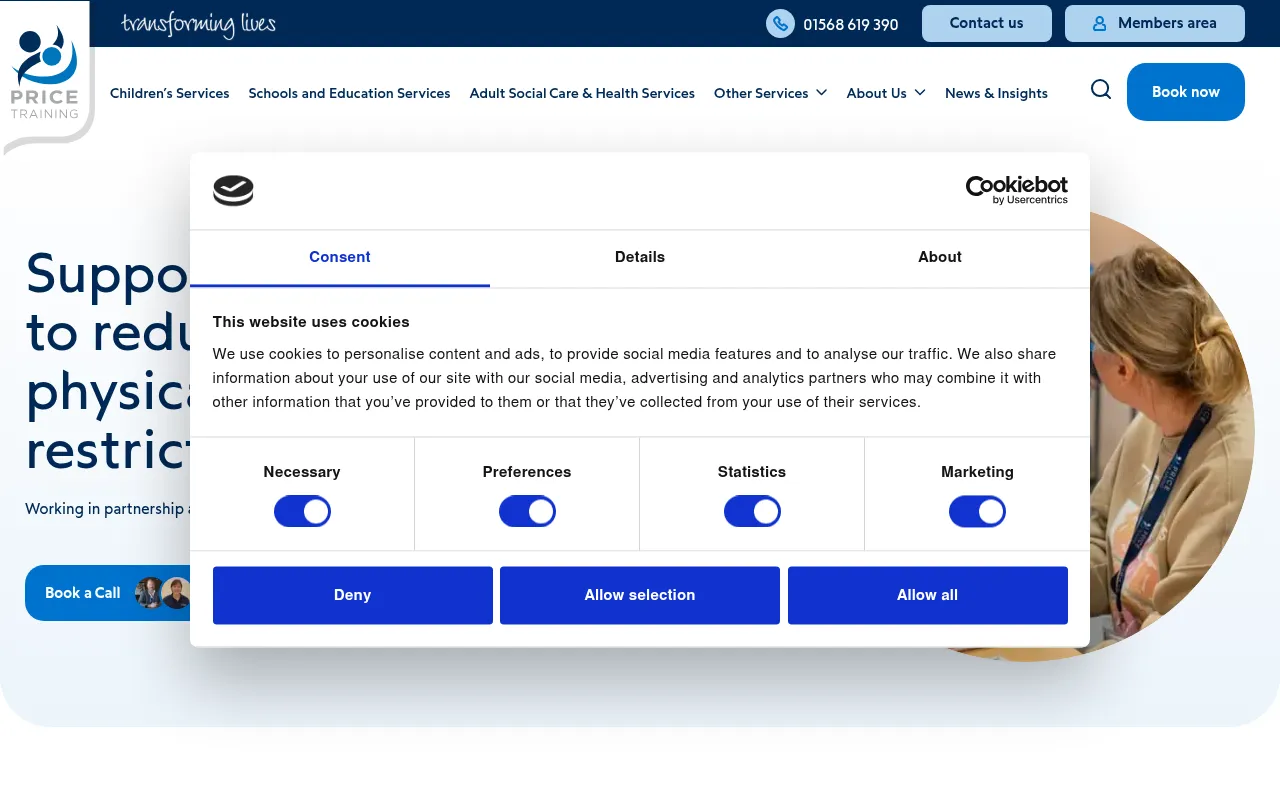Click the user icon in Members area
This screenshot has width=1280, height=800.
(1099, 23)
